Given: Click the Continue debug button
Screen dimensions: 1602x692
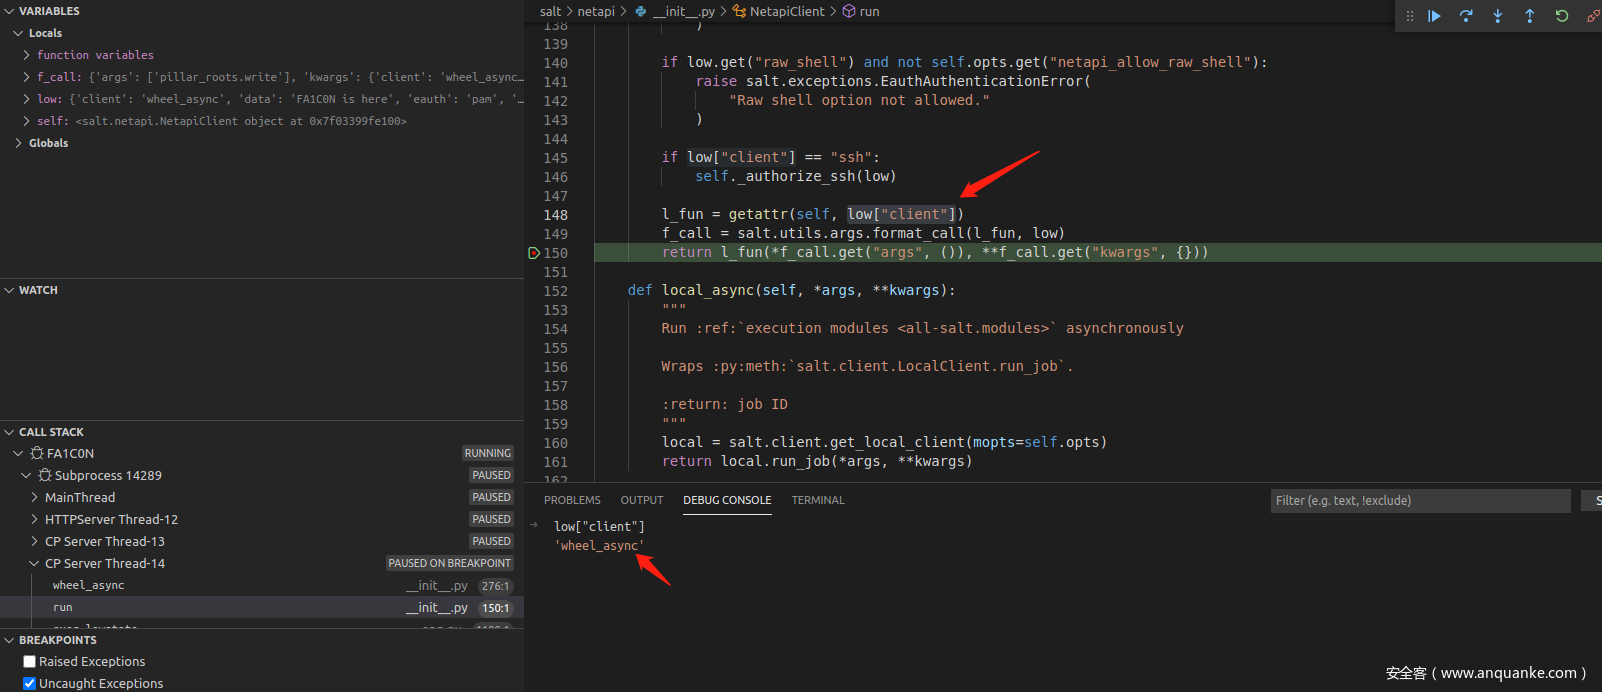Looking at the screenshot, I should (1434, 16).
